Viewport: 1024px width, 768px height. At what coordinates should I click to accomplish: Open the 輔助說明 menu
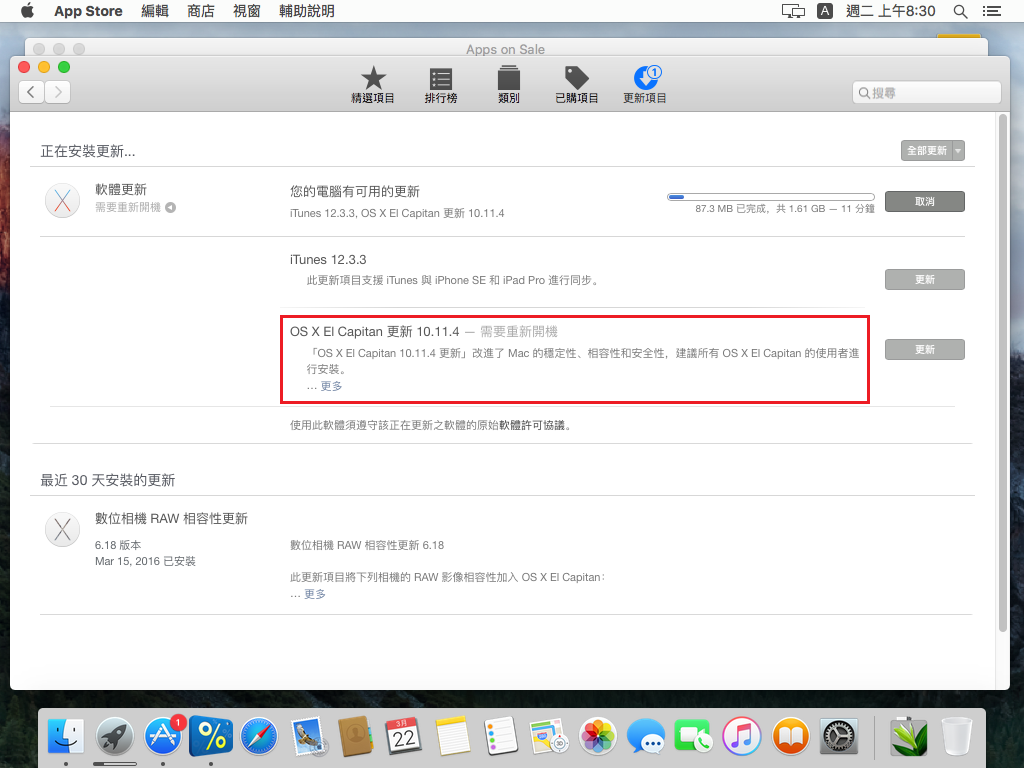tap(306, 11)
